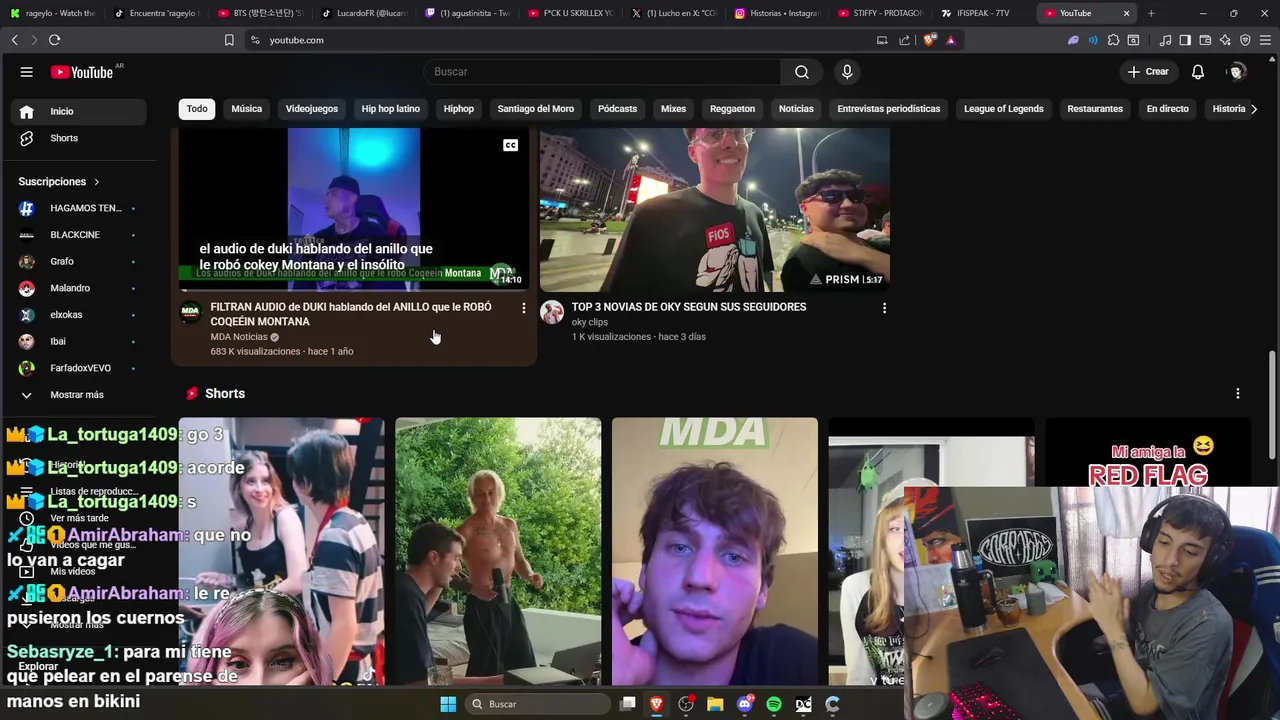Open the Grafo subscription channel

point(78,261)
